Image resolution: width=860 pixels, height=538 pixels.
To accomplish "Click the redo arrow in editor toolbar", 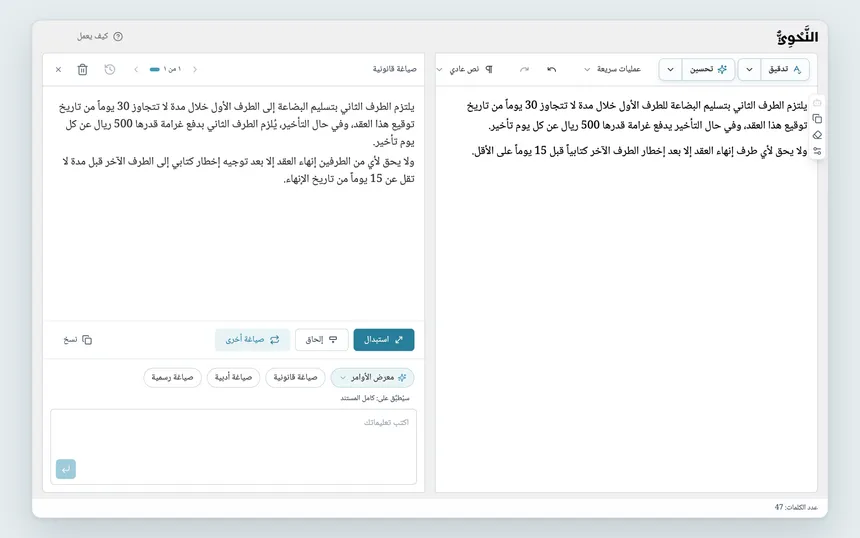I will click(524, 69).
